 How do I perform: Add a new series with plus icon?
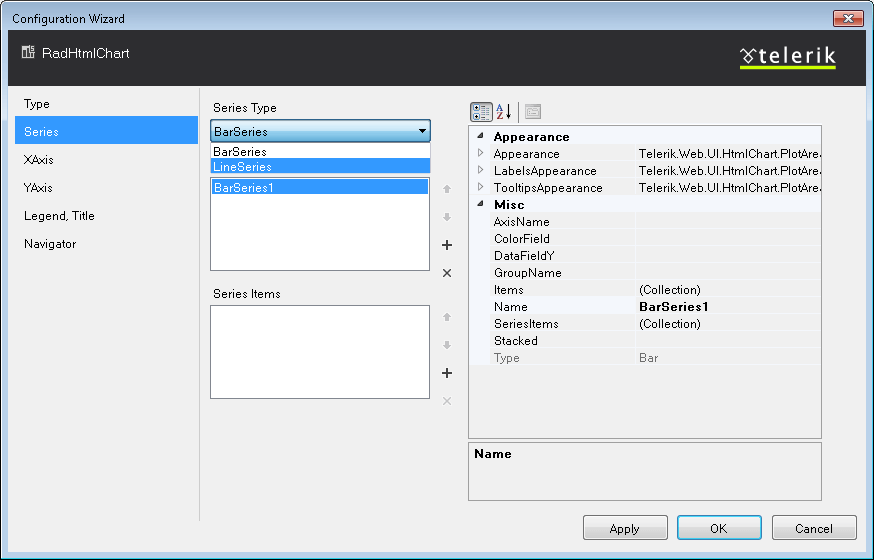(x=447, y=245)
